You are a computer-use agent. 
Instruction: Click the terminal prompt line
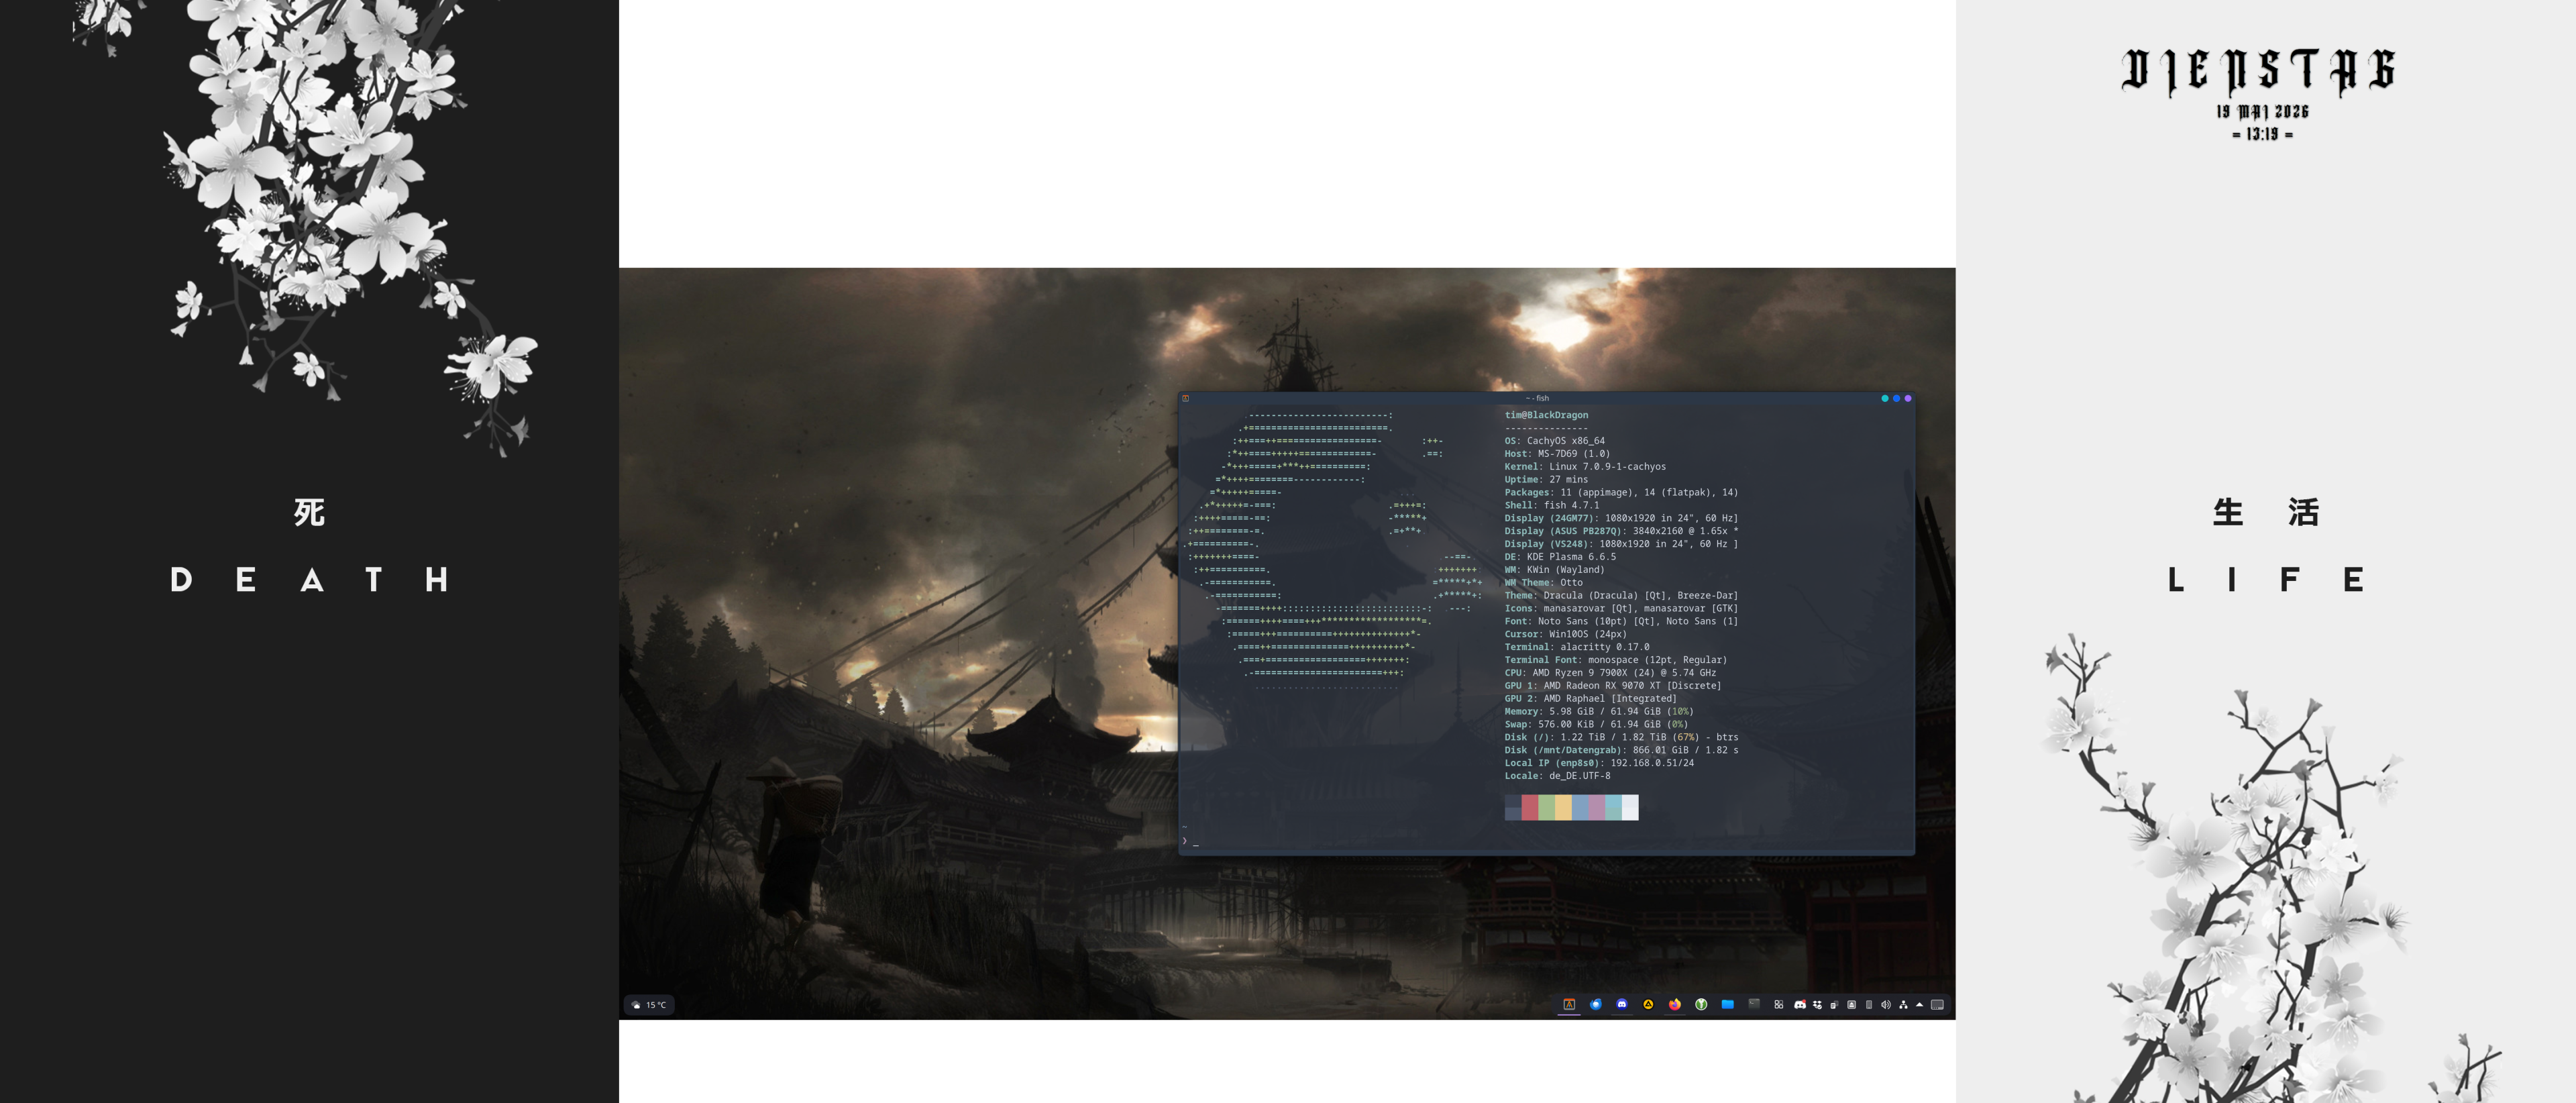tap(1546, 841)
